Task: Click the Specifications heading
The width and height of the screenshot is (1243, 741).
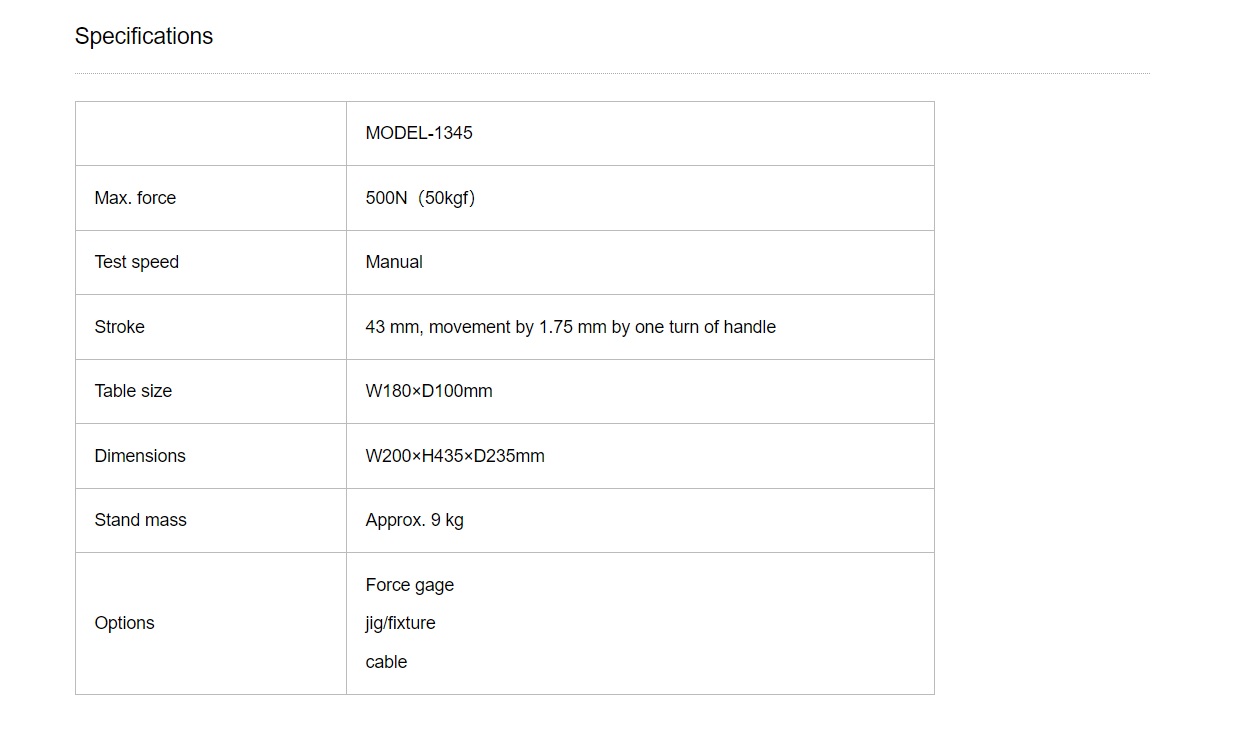Action: 144,37
